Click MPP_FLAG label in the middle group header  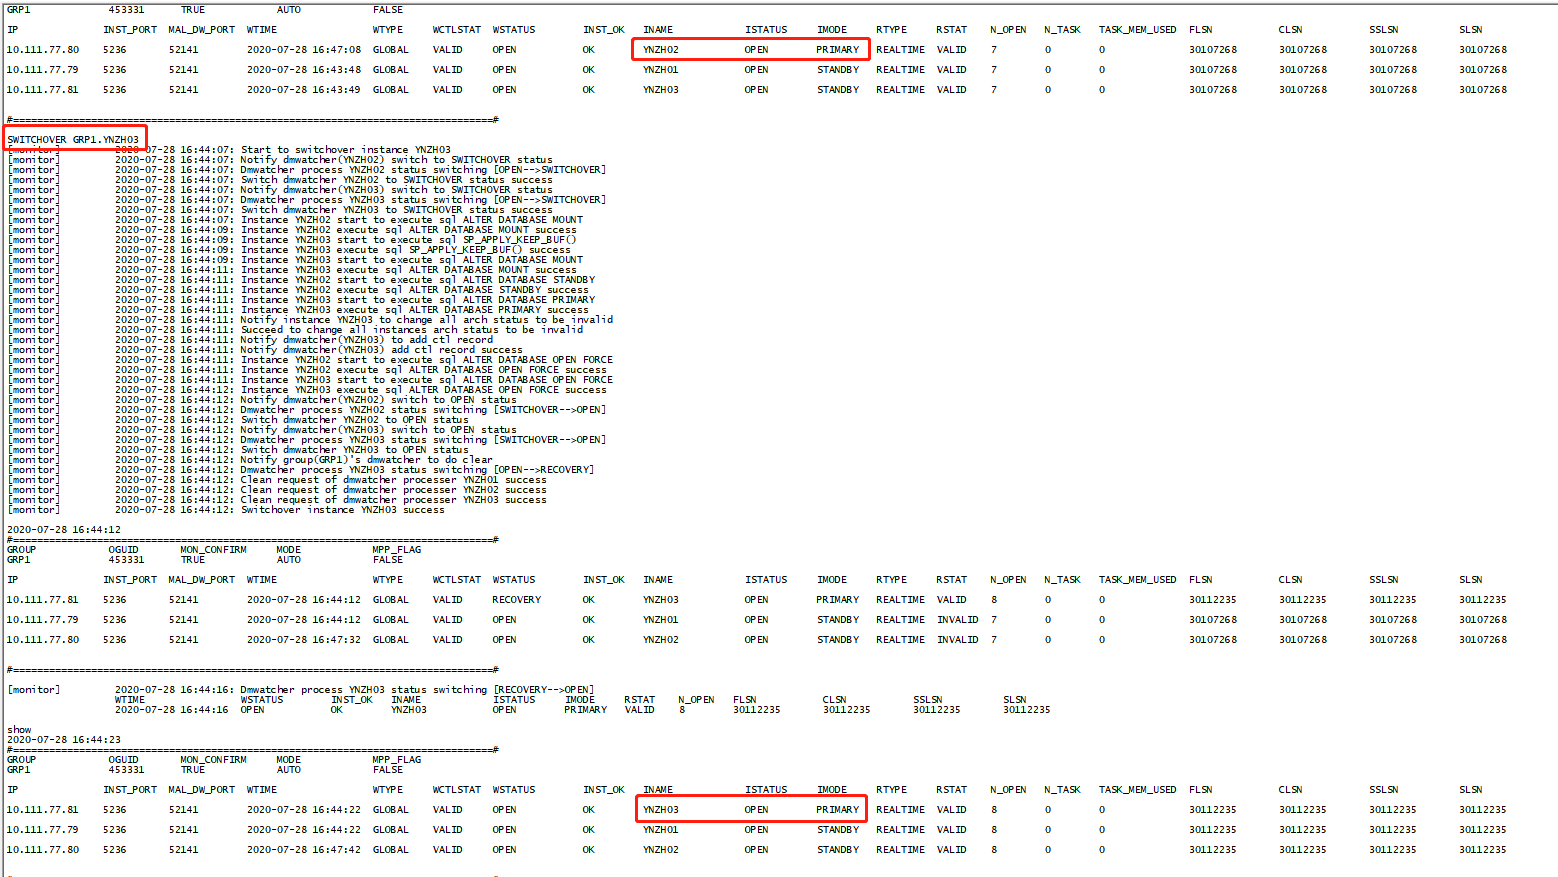(x=396, y=549)
